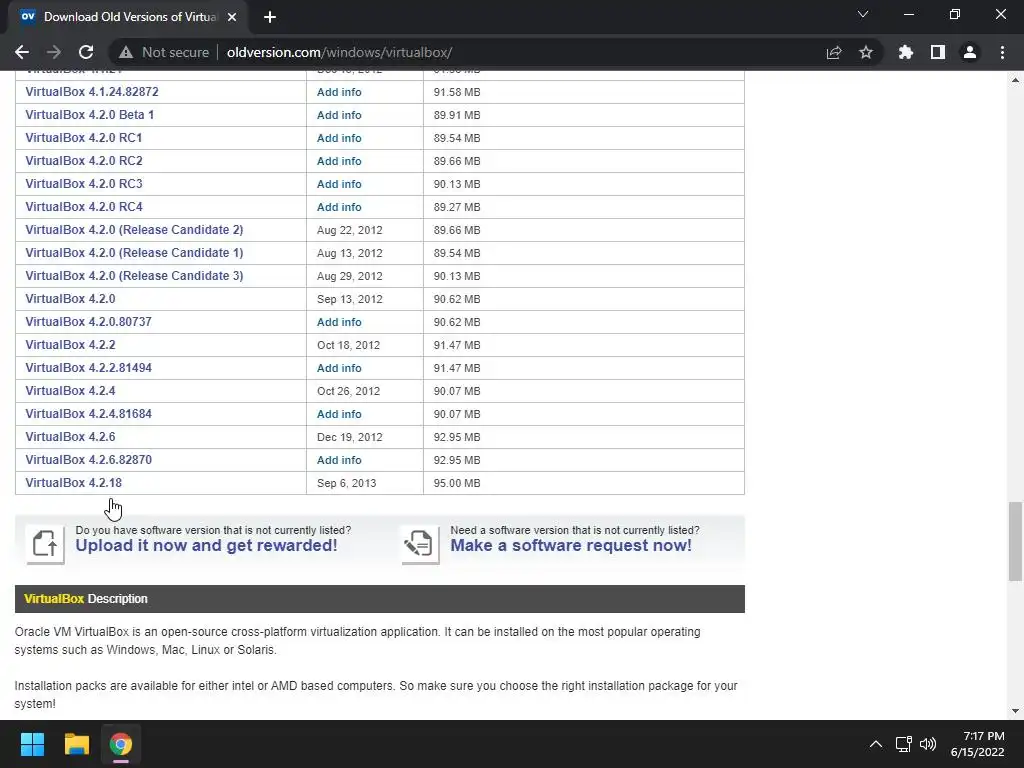This screenshot has width=1024, height=768.
Task: Open VirtualBox 4.2.2.81494 link
Action: coord(88,368)
